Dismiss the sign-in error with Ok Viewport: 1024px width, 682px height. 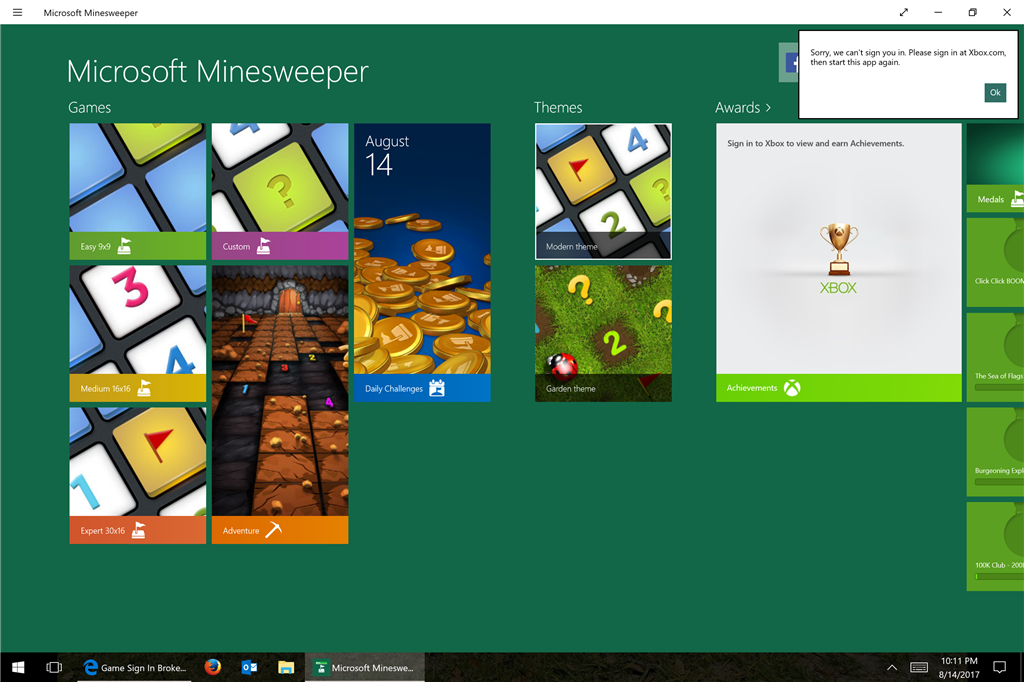[994, 92]
